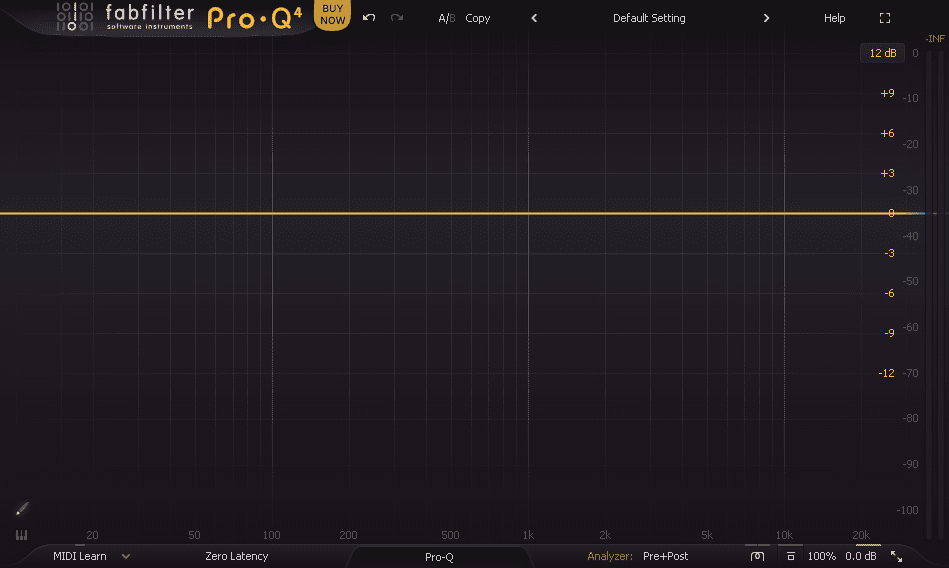Click the 100% gain scale value
949x568 pixels.
click(x=821, y=556)
